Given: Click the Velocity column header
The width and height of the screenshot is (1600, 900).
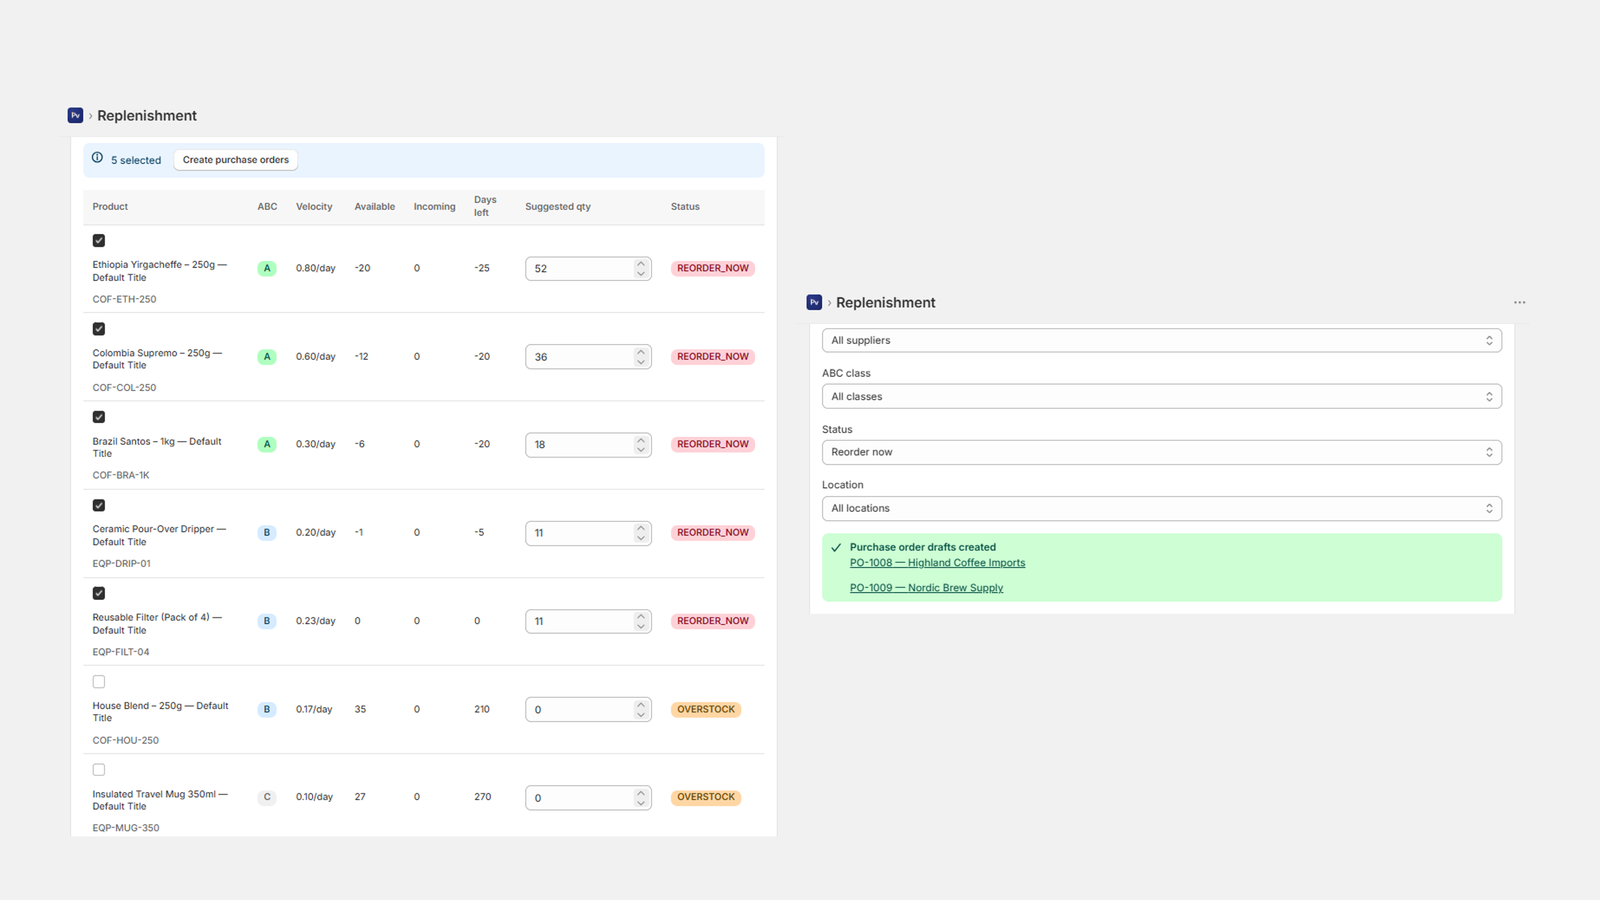Looking at the screenshot, I should pos(314,207).
